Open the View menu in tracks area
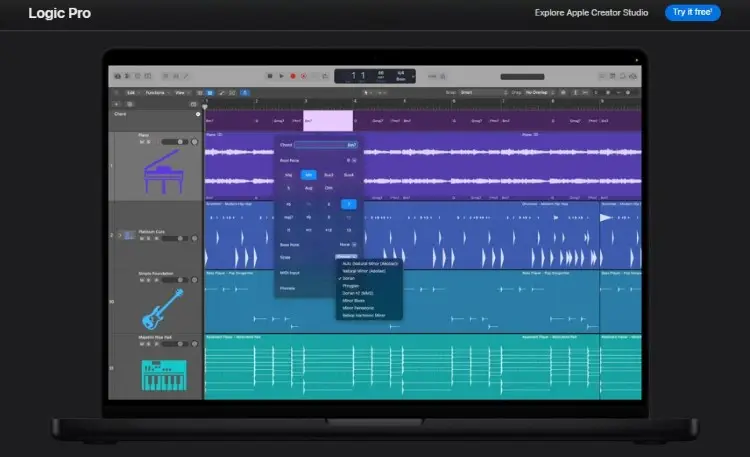This screenshot has height=457, width=750. [182, 93]
